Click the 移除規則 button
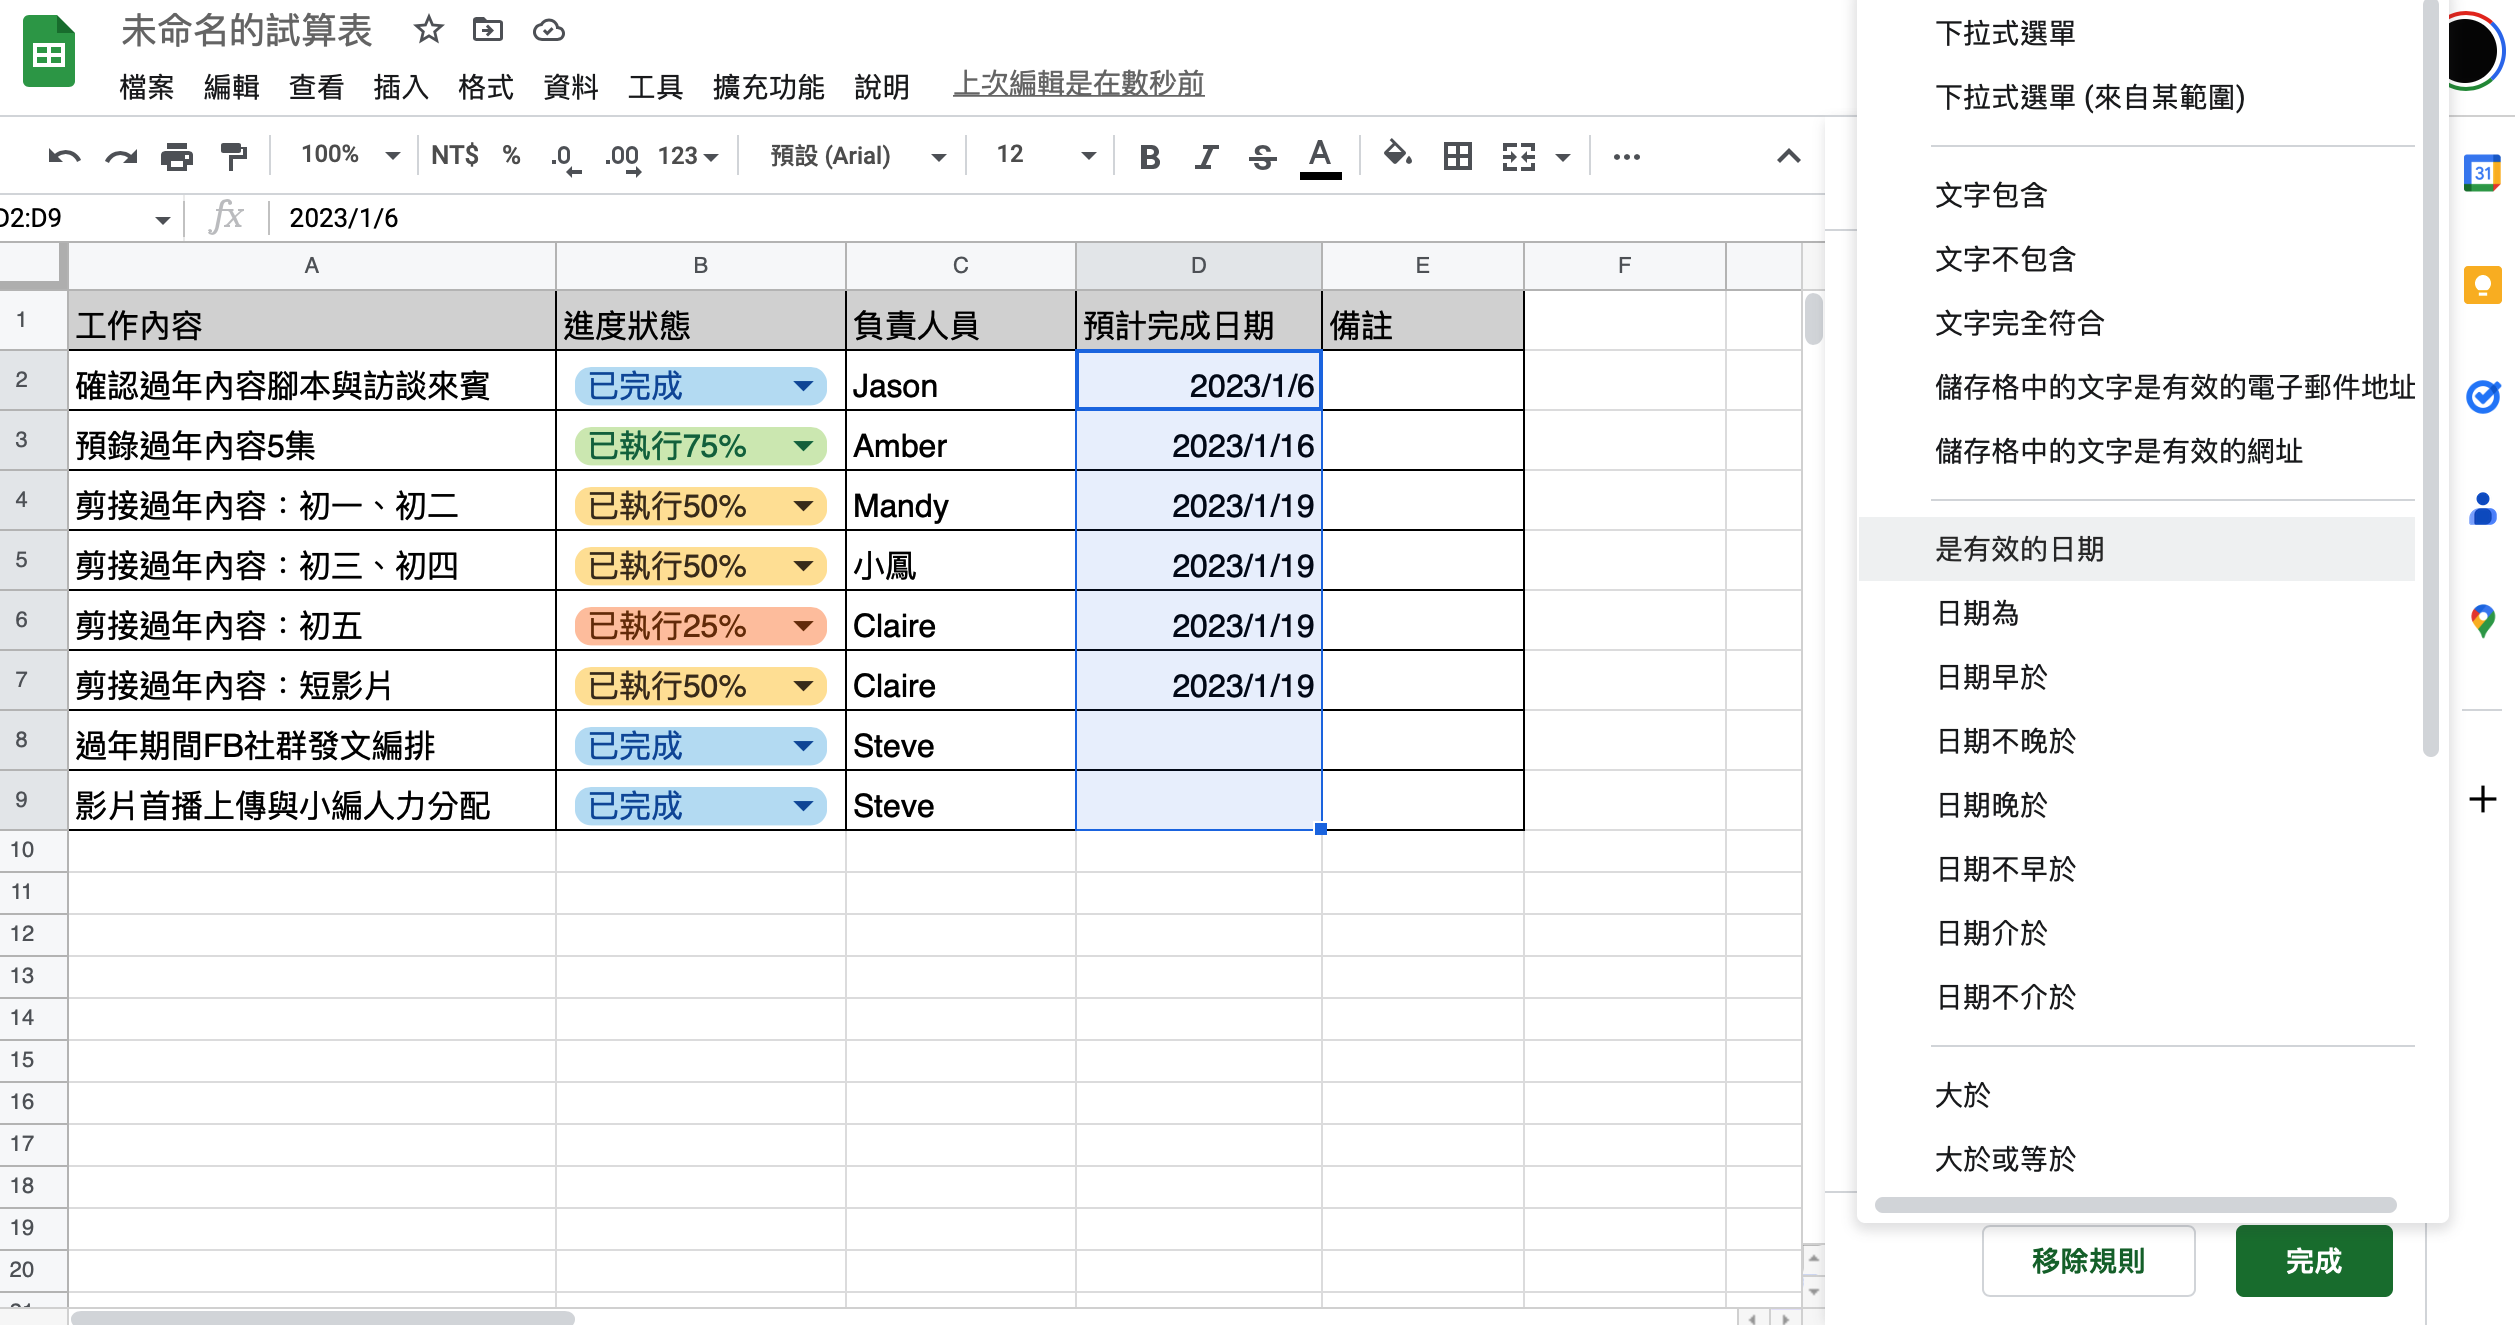Viewport: 2515px width, 1325px height. 2087,1261
